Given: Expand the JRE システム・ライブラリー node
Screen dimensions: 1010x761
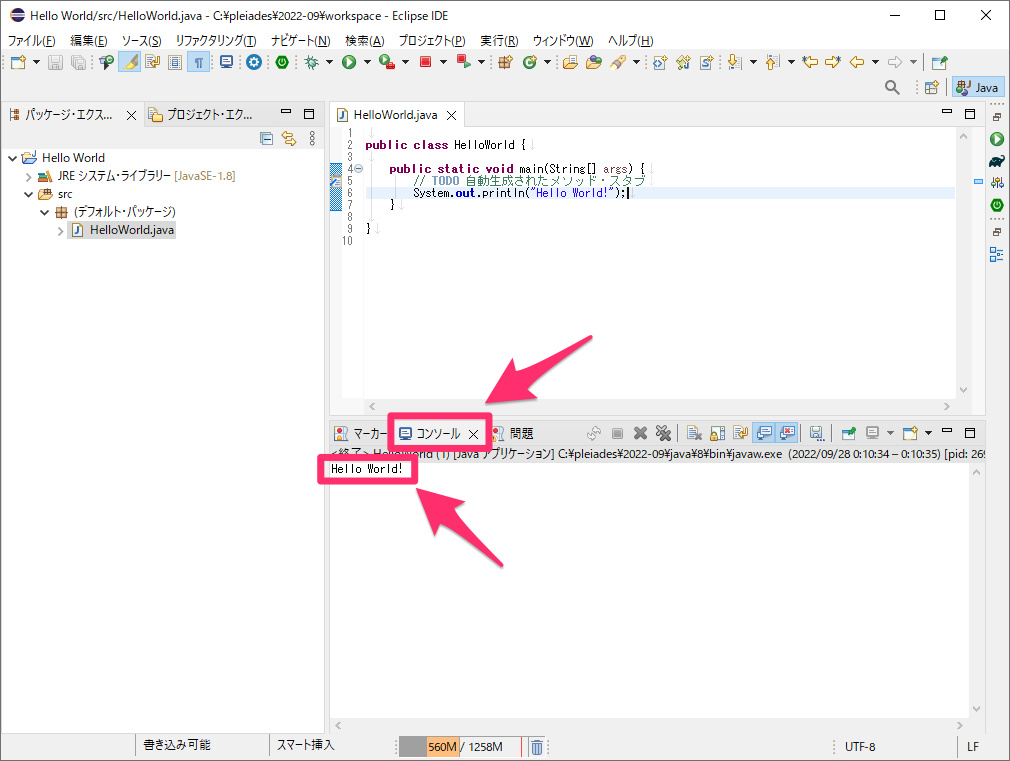Looking at the screenshot, I should 28,176.
